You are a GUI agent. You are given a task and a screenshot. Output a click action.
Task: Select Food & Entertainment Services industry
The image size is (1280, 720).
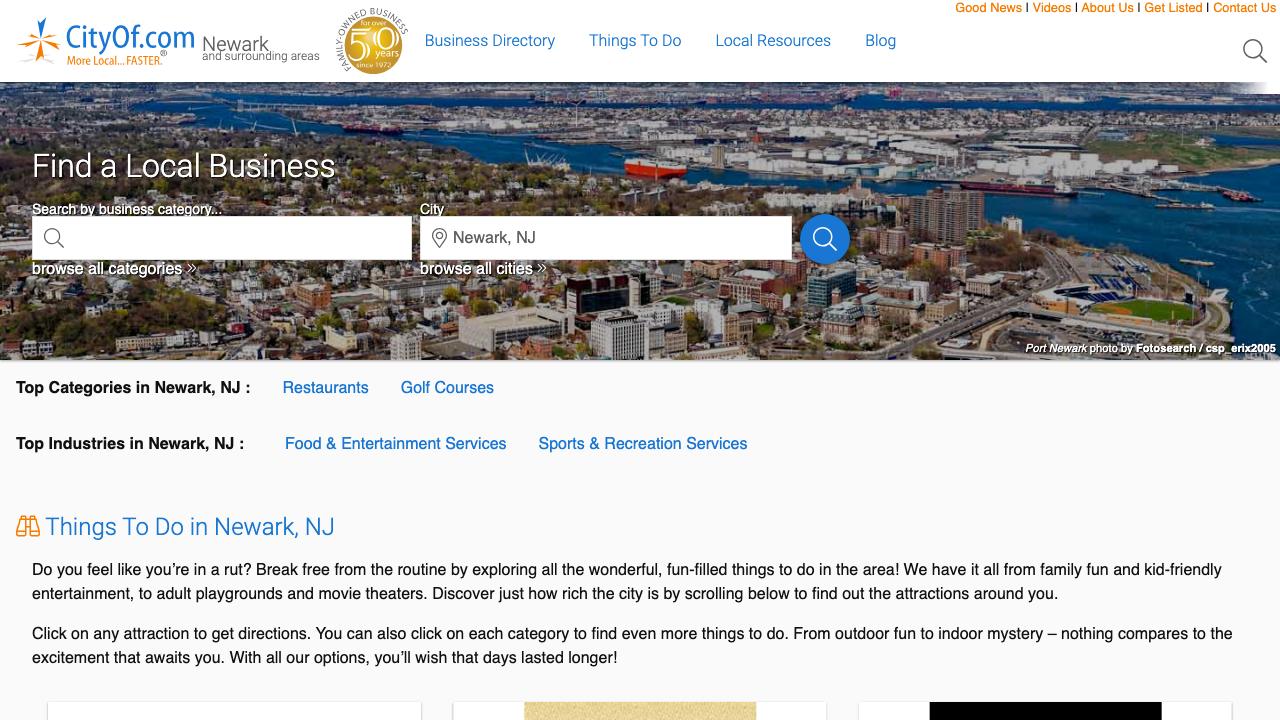tap(395, 444)
